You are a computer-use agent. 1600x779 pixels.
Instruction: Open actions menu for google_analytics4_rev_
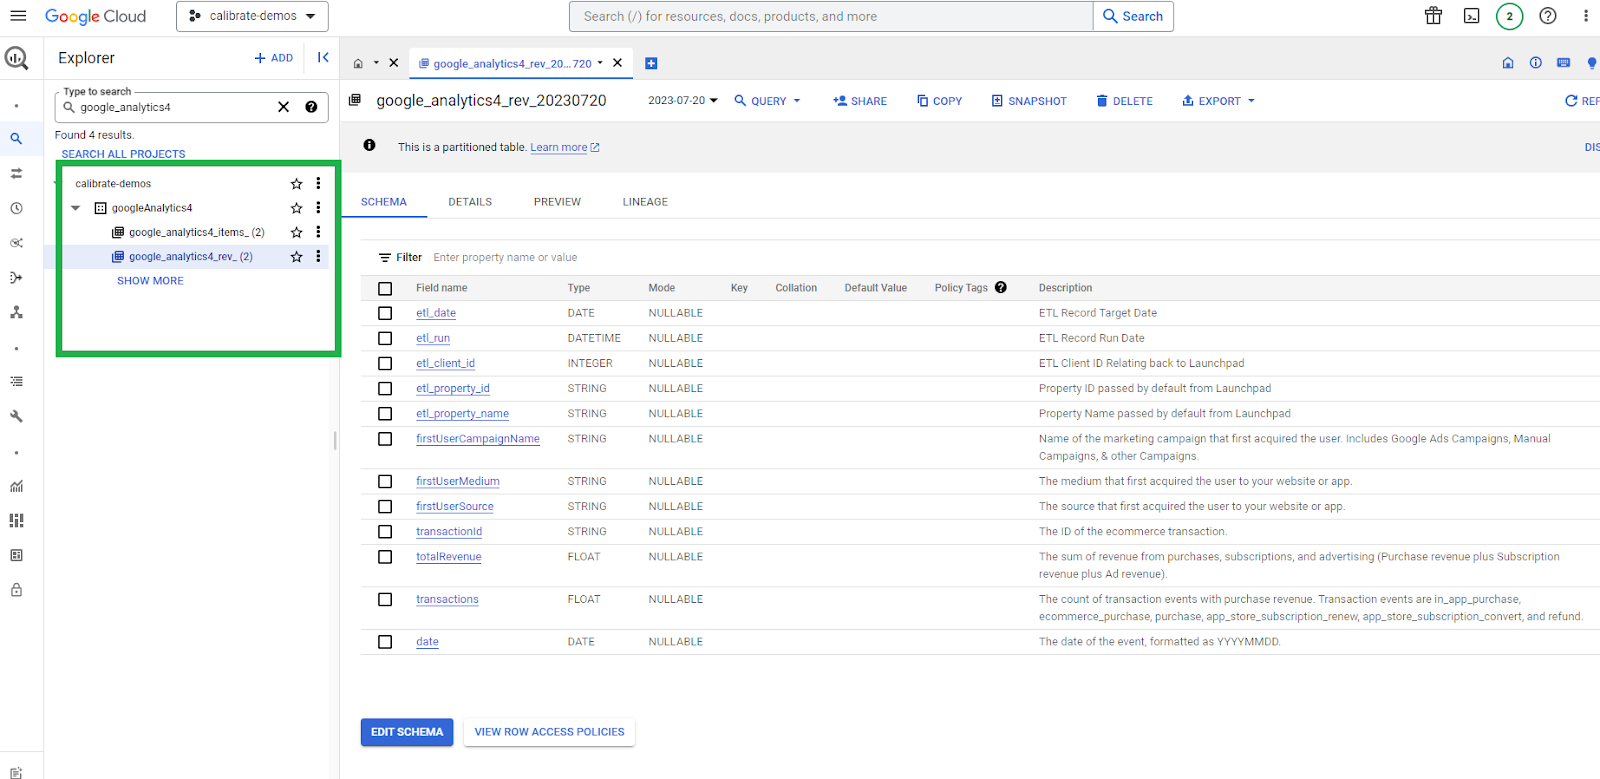[318, 257]
